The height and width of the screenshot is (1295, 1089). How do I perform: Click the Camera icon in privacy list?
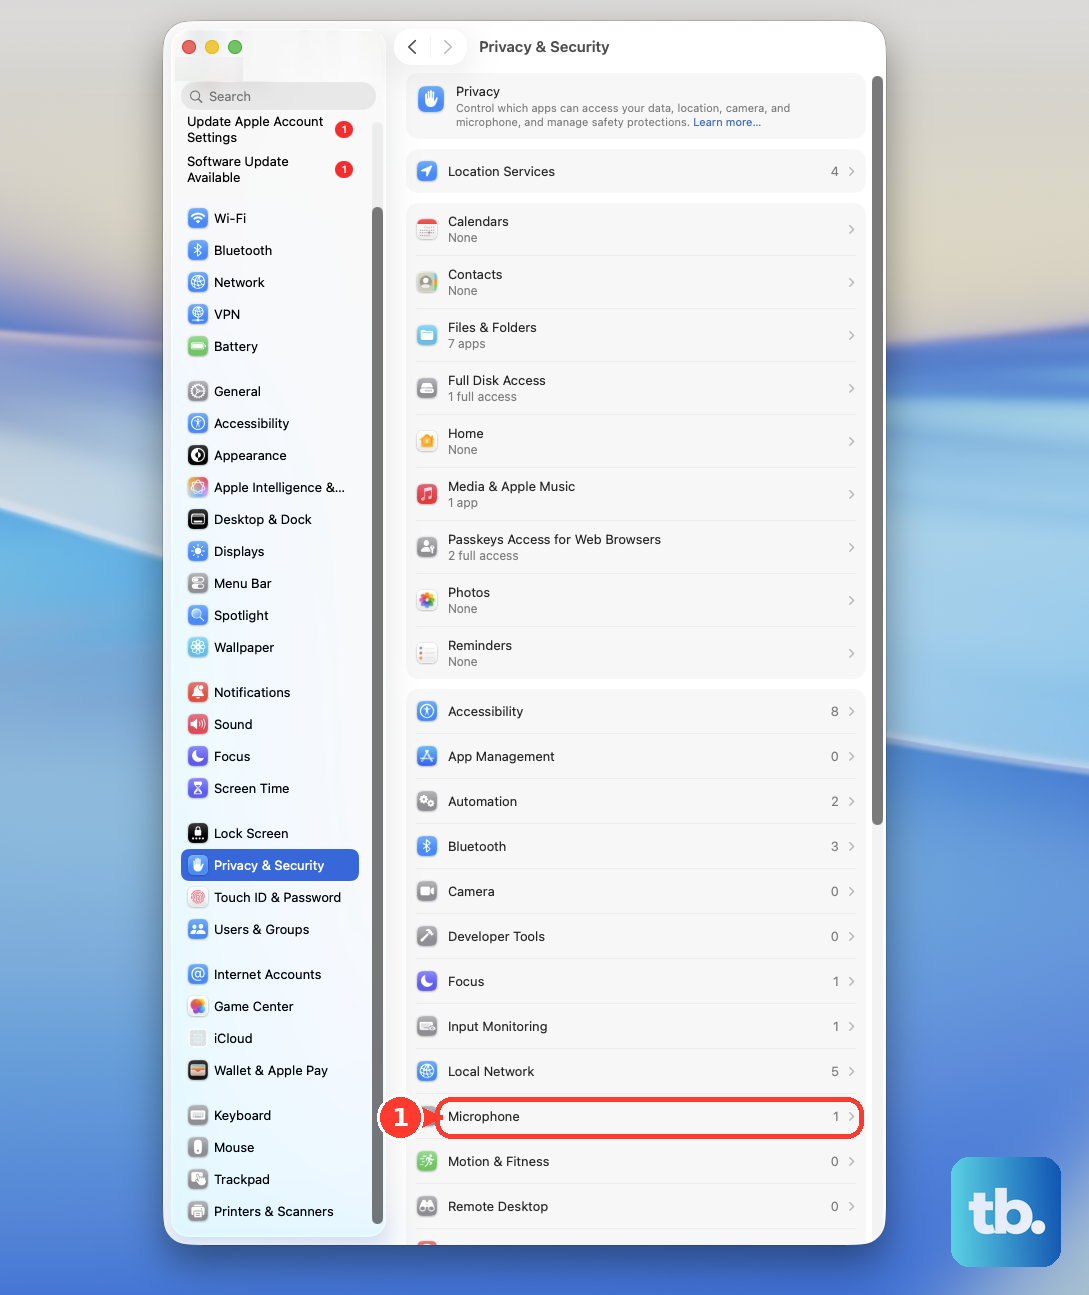[427, 891]
